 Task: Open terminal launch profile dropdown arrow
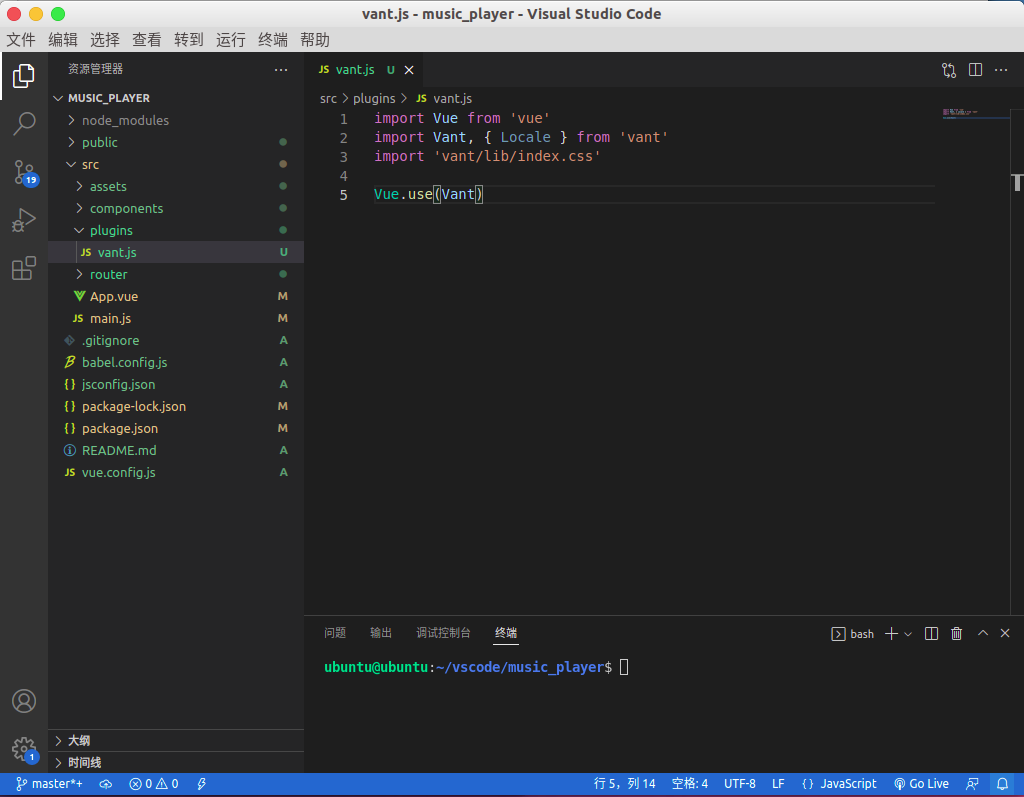click(x=908, y=634)
